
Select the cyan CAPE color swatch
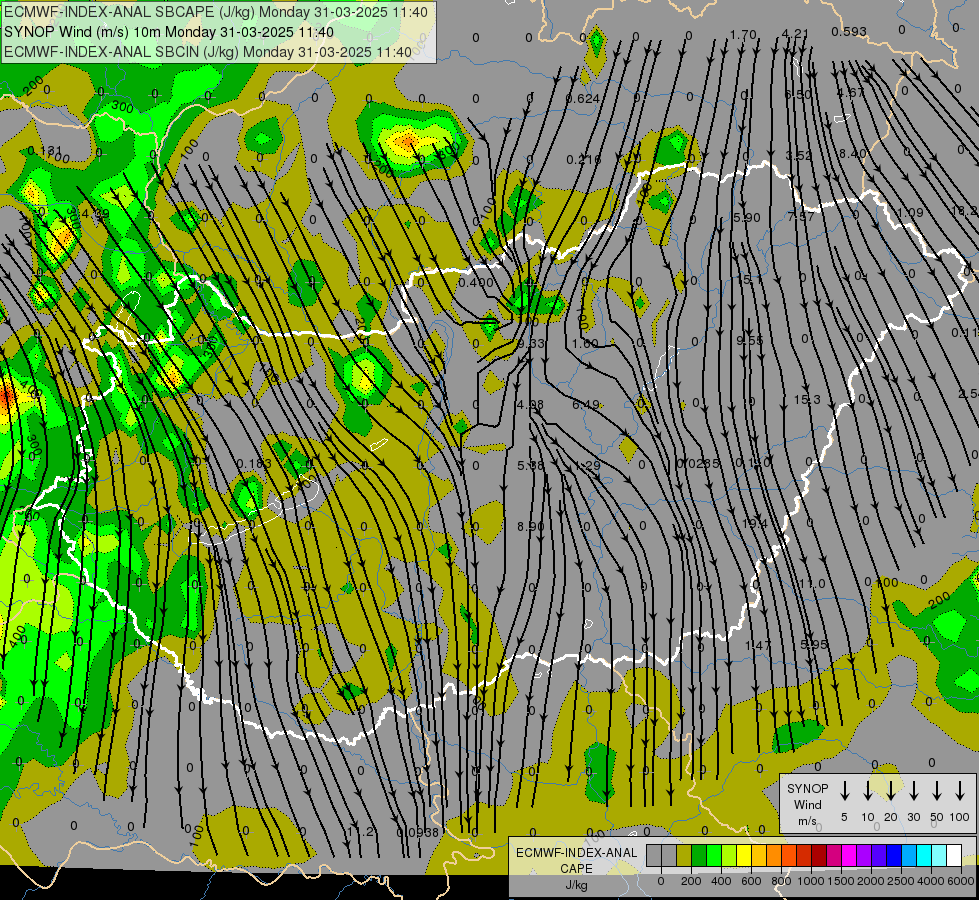coord(923,855)
